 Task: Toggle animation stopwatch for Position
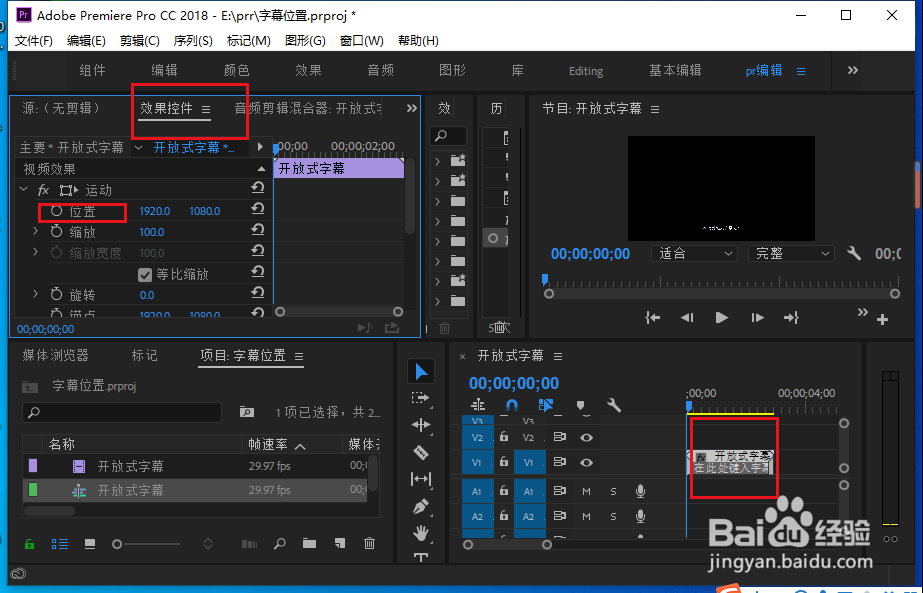click(x=57, y=211)
